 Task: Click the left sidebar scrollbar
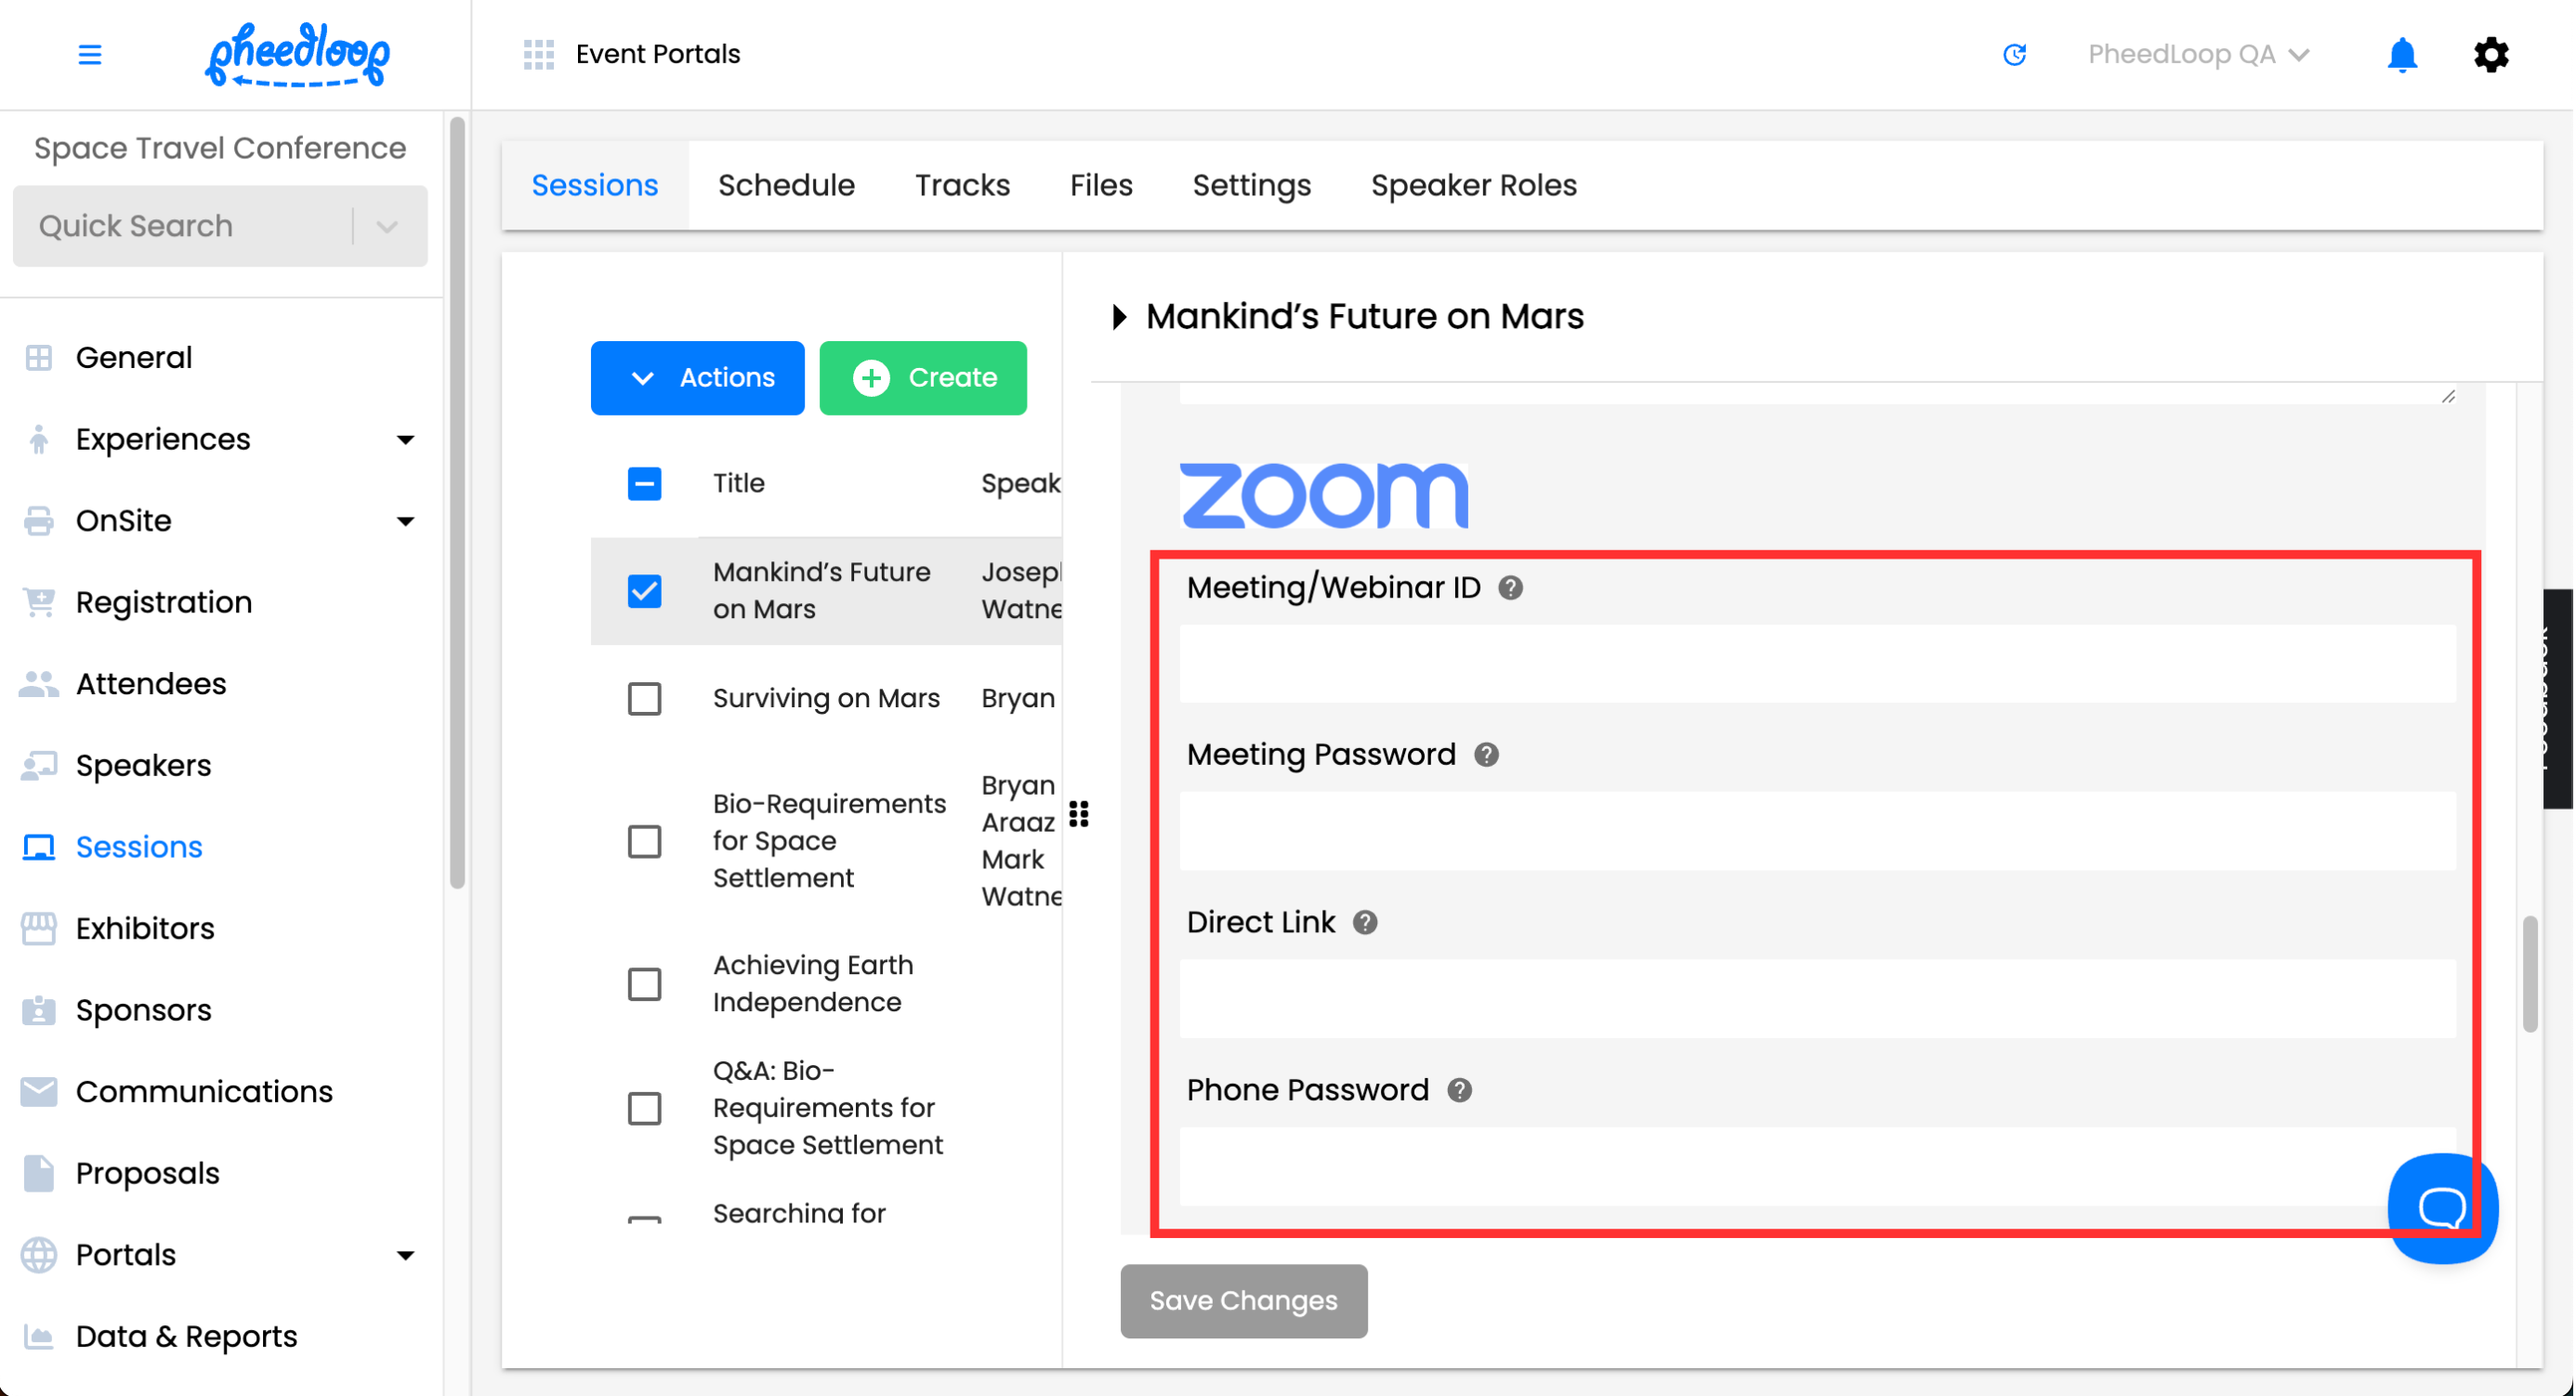(x=457, y=503)
